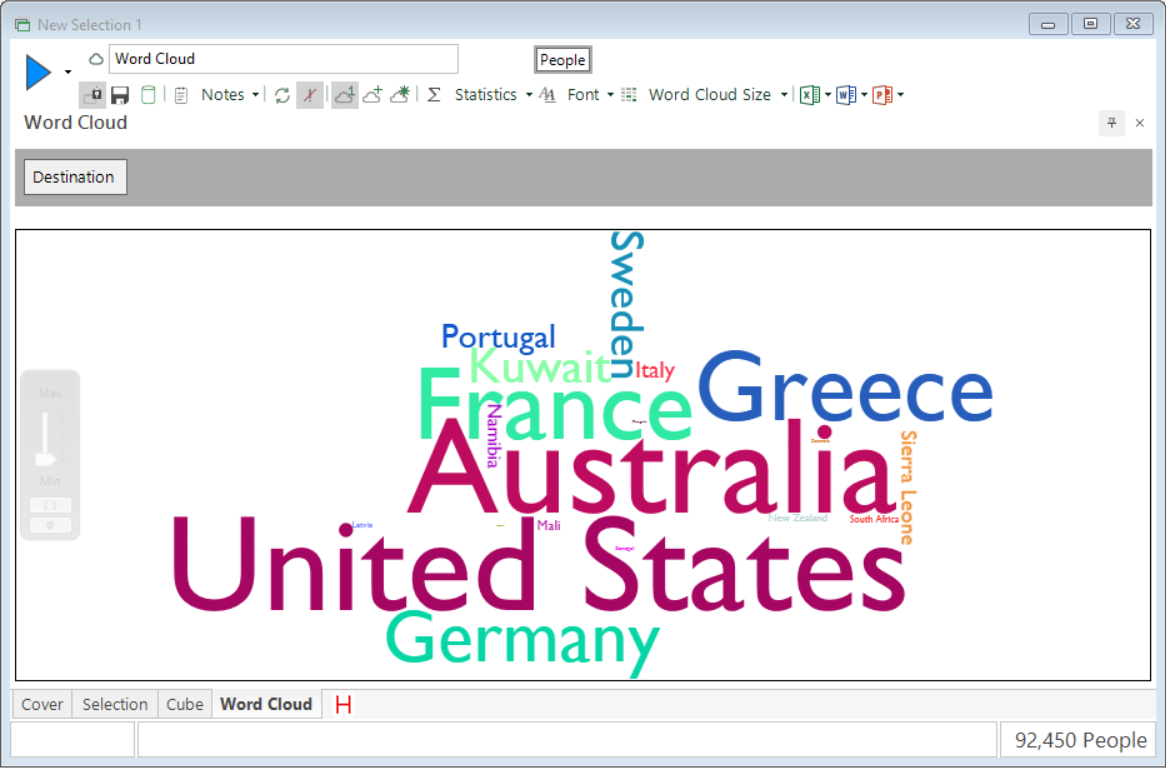Open the Word export dropdown arrow
1166x768 pixels.
(864, 95)
